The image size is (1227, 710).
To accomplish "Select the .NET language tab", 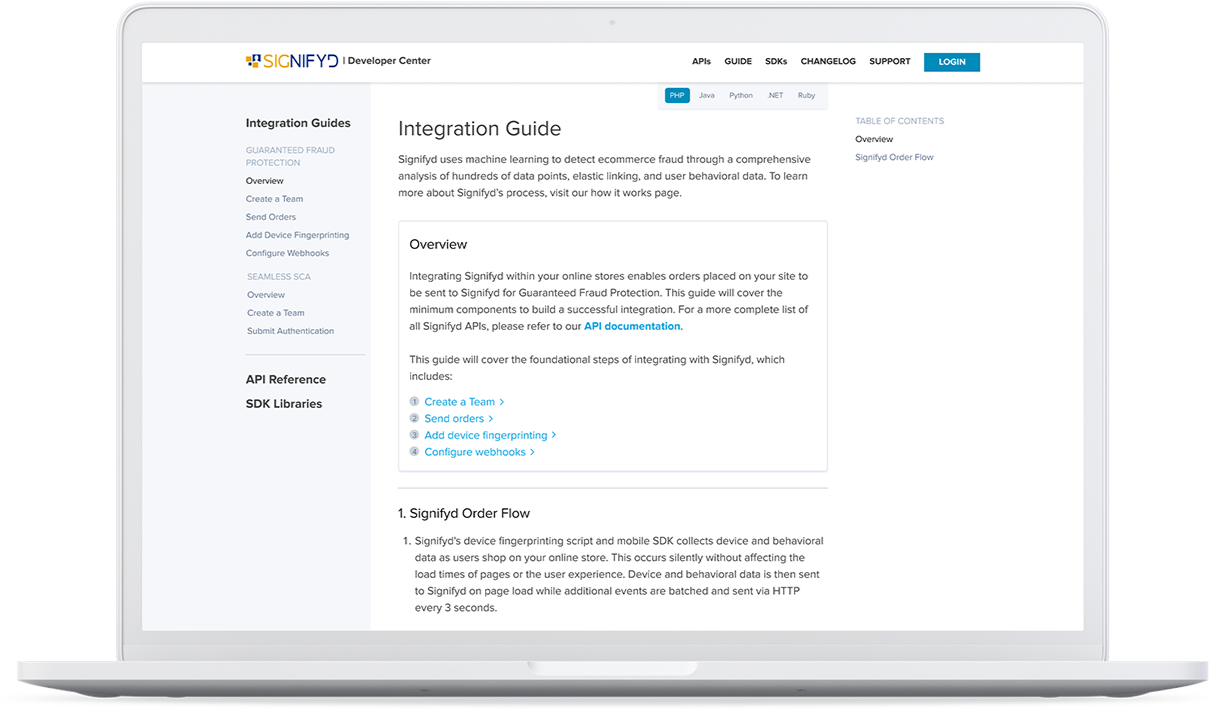I will [x=775, y=96].
